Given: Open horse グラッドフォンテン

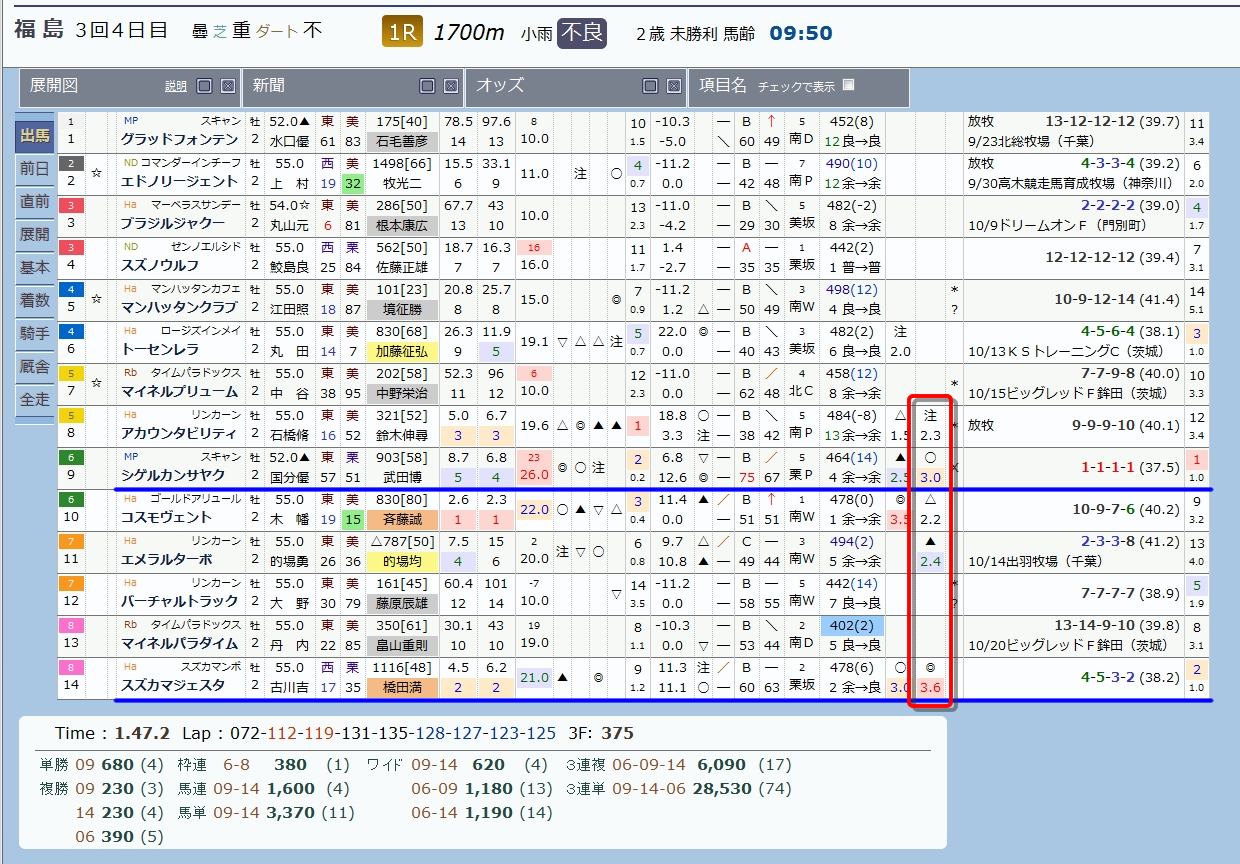Looking at the screenshot, I should click(179, 140).
